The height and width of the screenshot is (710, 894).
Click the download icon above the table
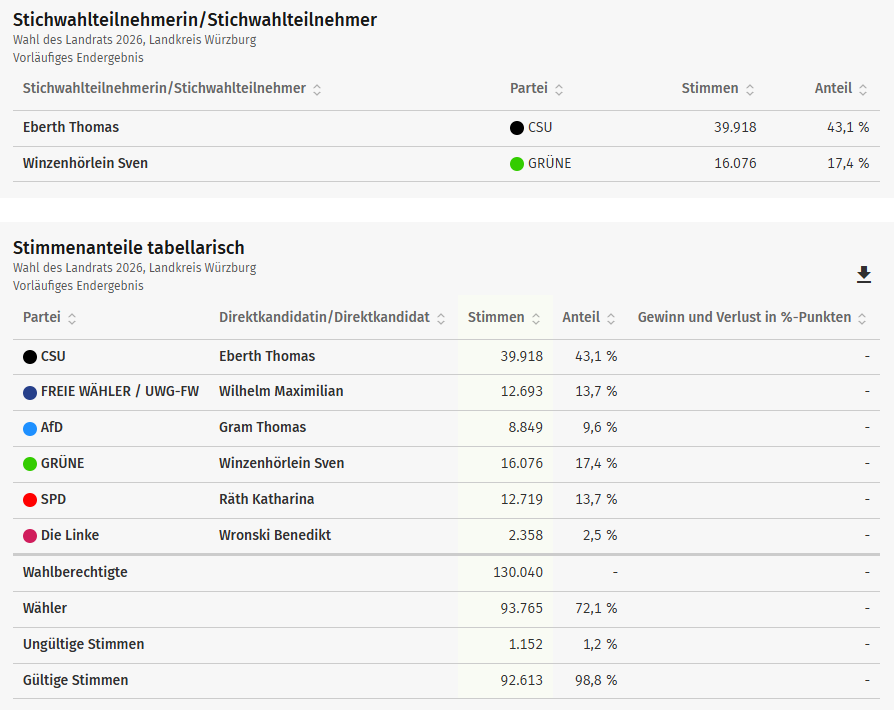[864, 275]
